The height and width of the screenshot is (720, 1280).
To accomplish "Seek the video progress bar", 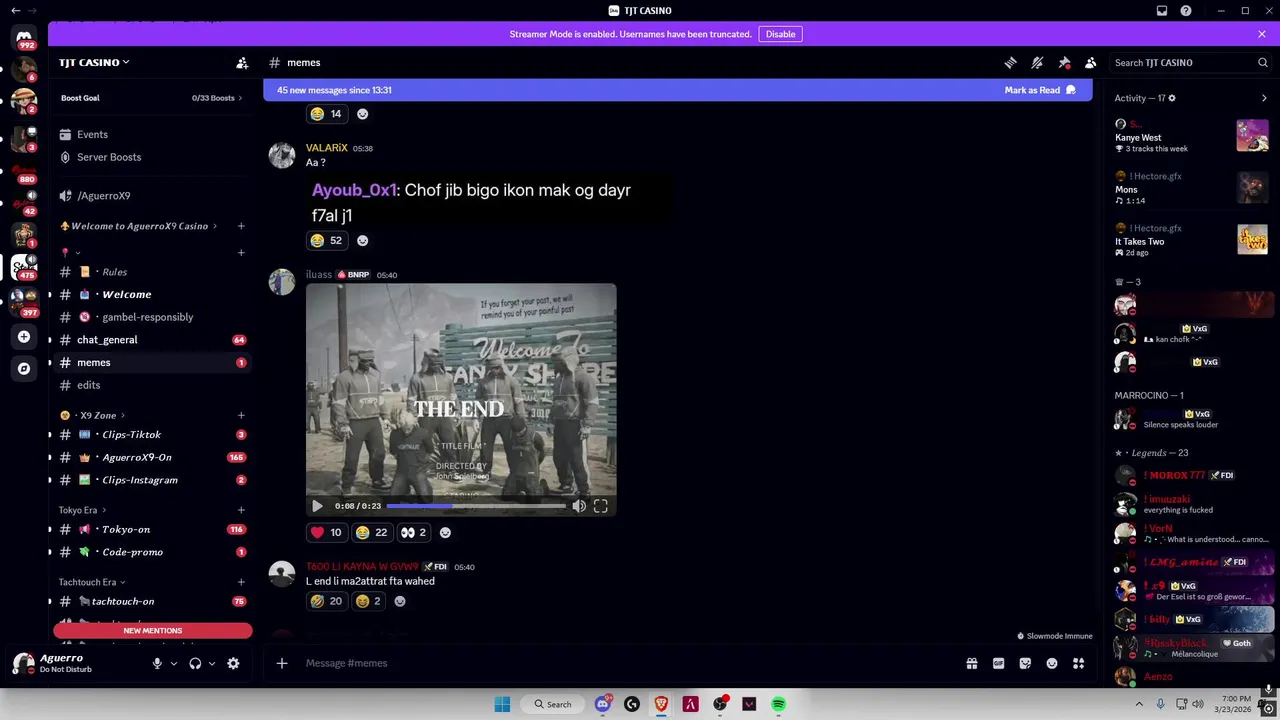I will 476,506.
